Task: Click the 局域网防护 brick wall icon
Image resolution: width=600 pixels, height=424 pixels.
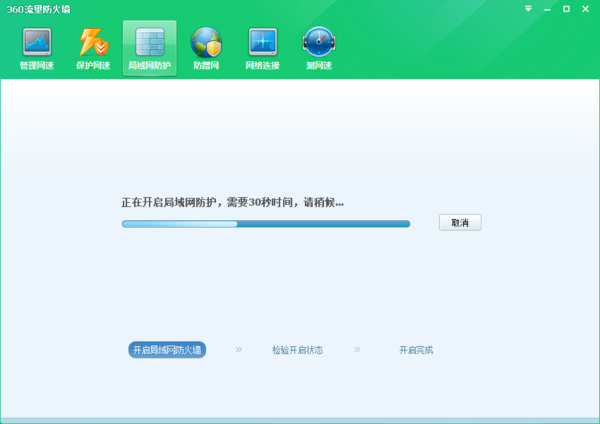Action: 149,42
